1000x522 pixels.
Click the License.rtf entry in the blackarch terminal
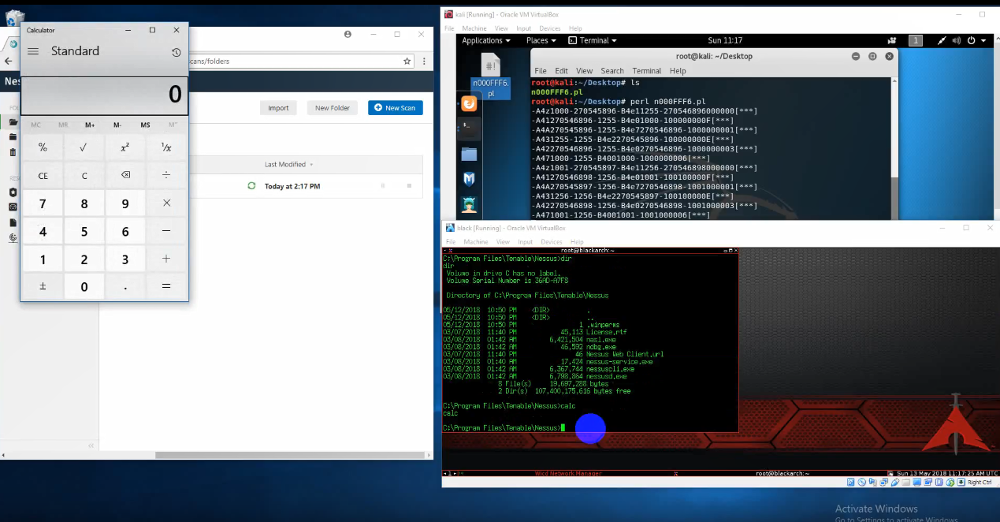tap(607, 332)
